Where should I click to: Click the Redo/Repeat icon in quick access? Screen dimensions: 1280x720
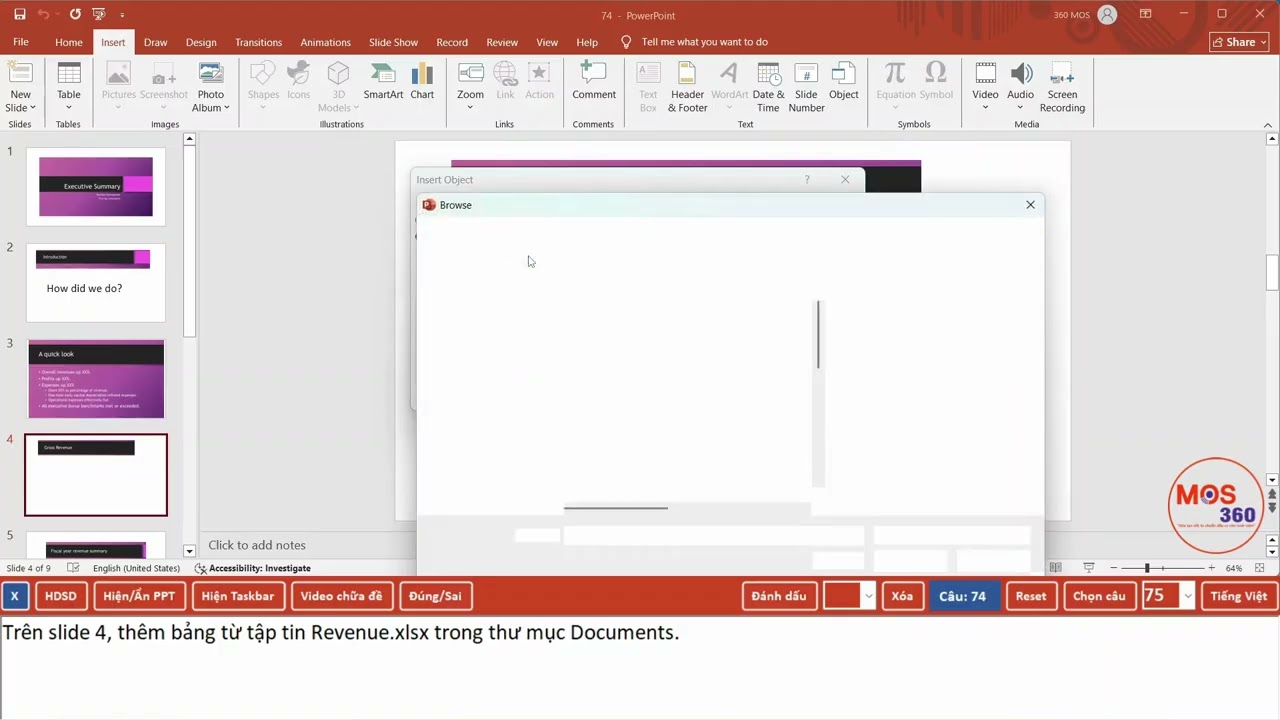[76, 15]
